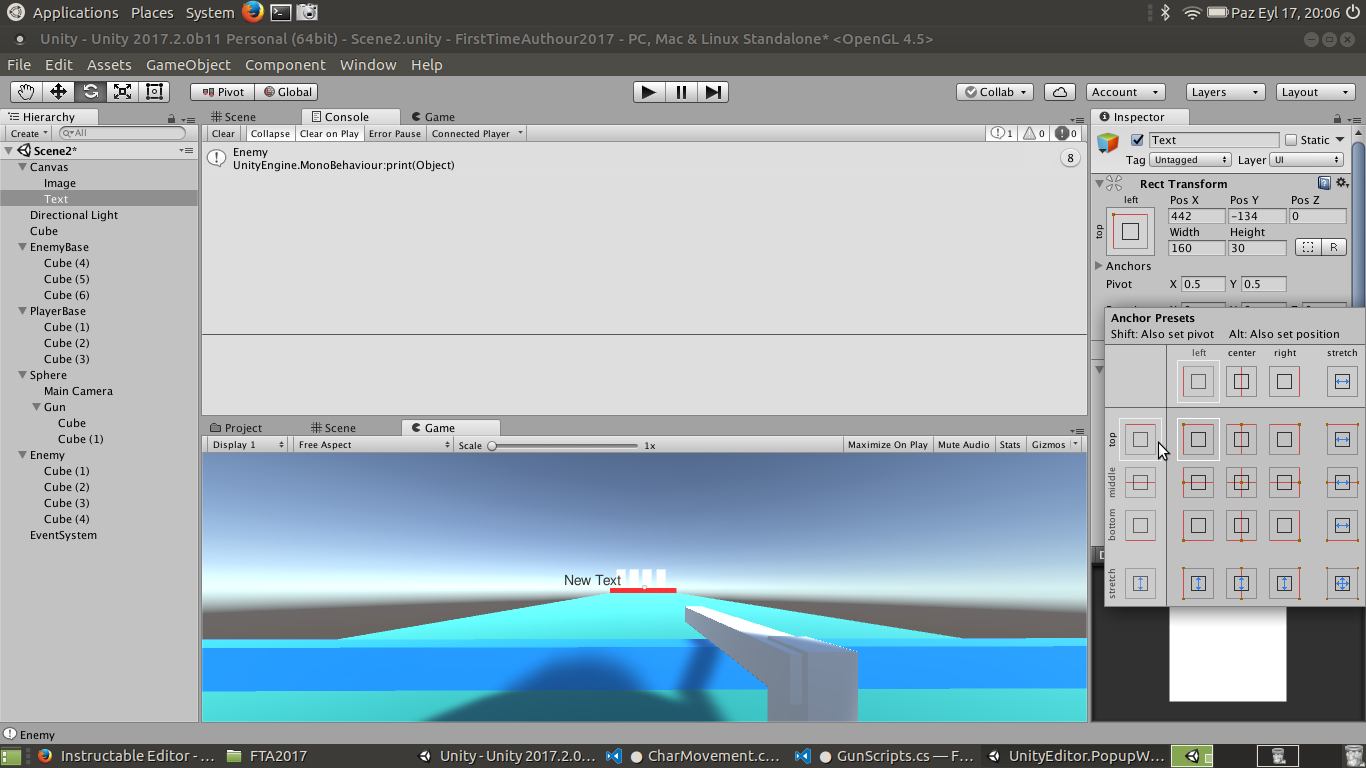Screen dimensions: 1366x768
Task: Click the Pause button
Action: click(x=681, y=92)
